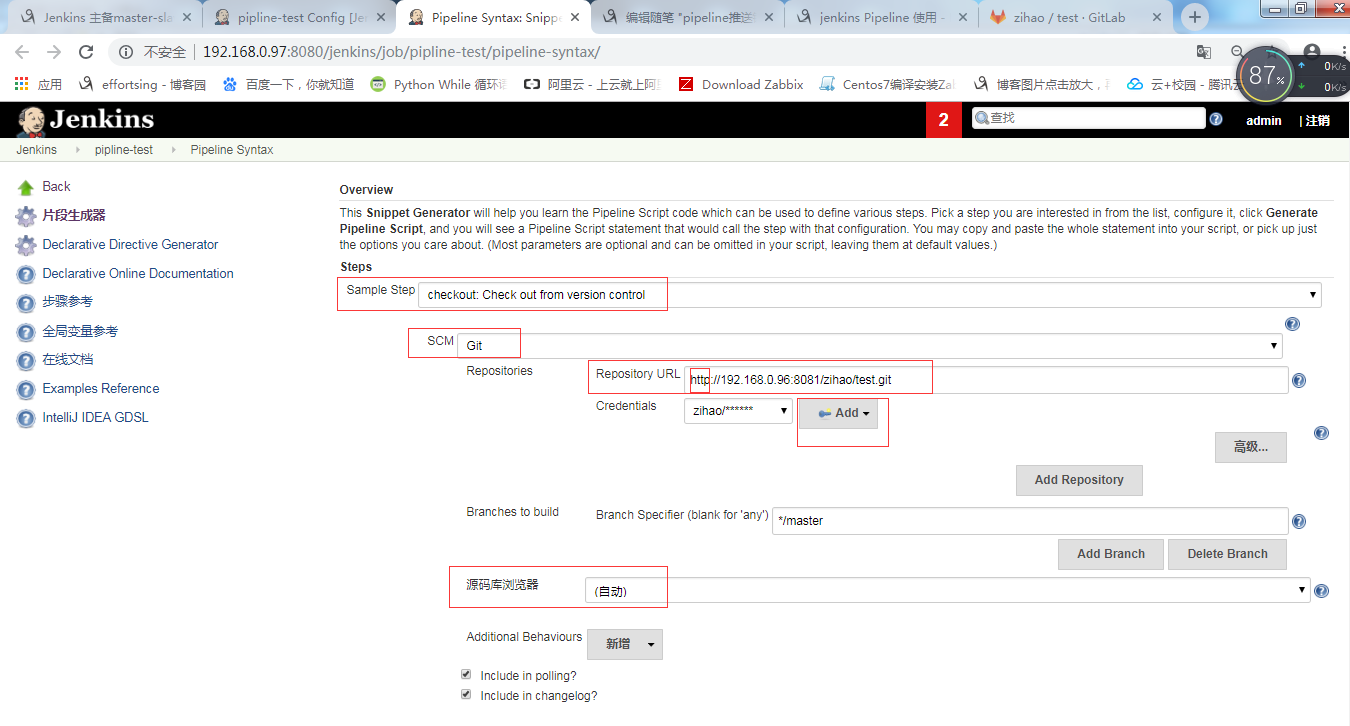Open Python While 循环 bookmark

(438, 85)
